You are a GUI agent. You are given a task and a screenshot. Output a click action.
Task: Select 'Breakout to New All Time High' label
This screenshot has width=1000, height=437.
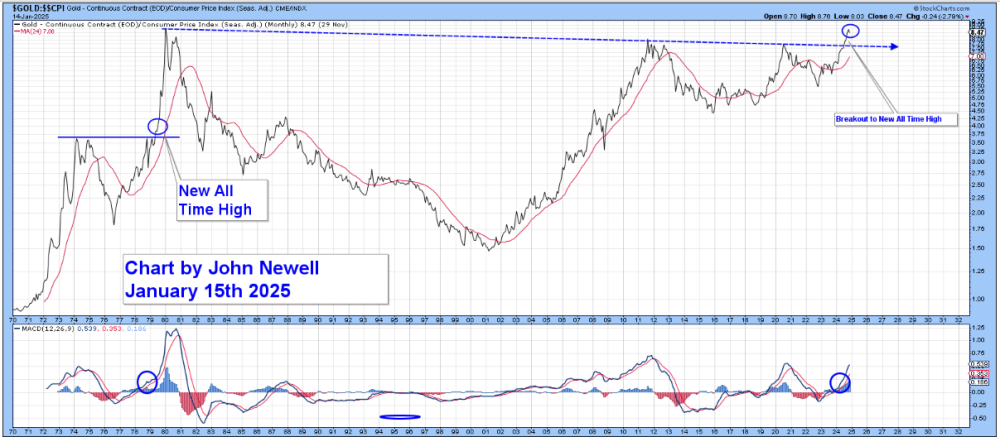click(x=896, y=118)
